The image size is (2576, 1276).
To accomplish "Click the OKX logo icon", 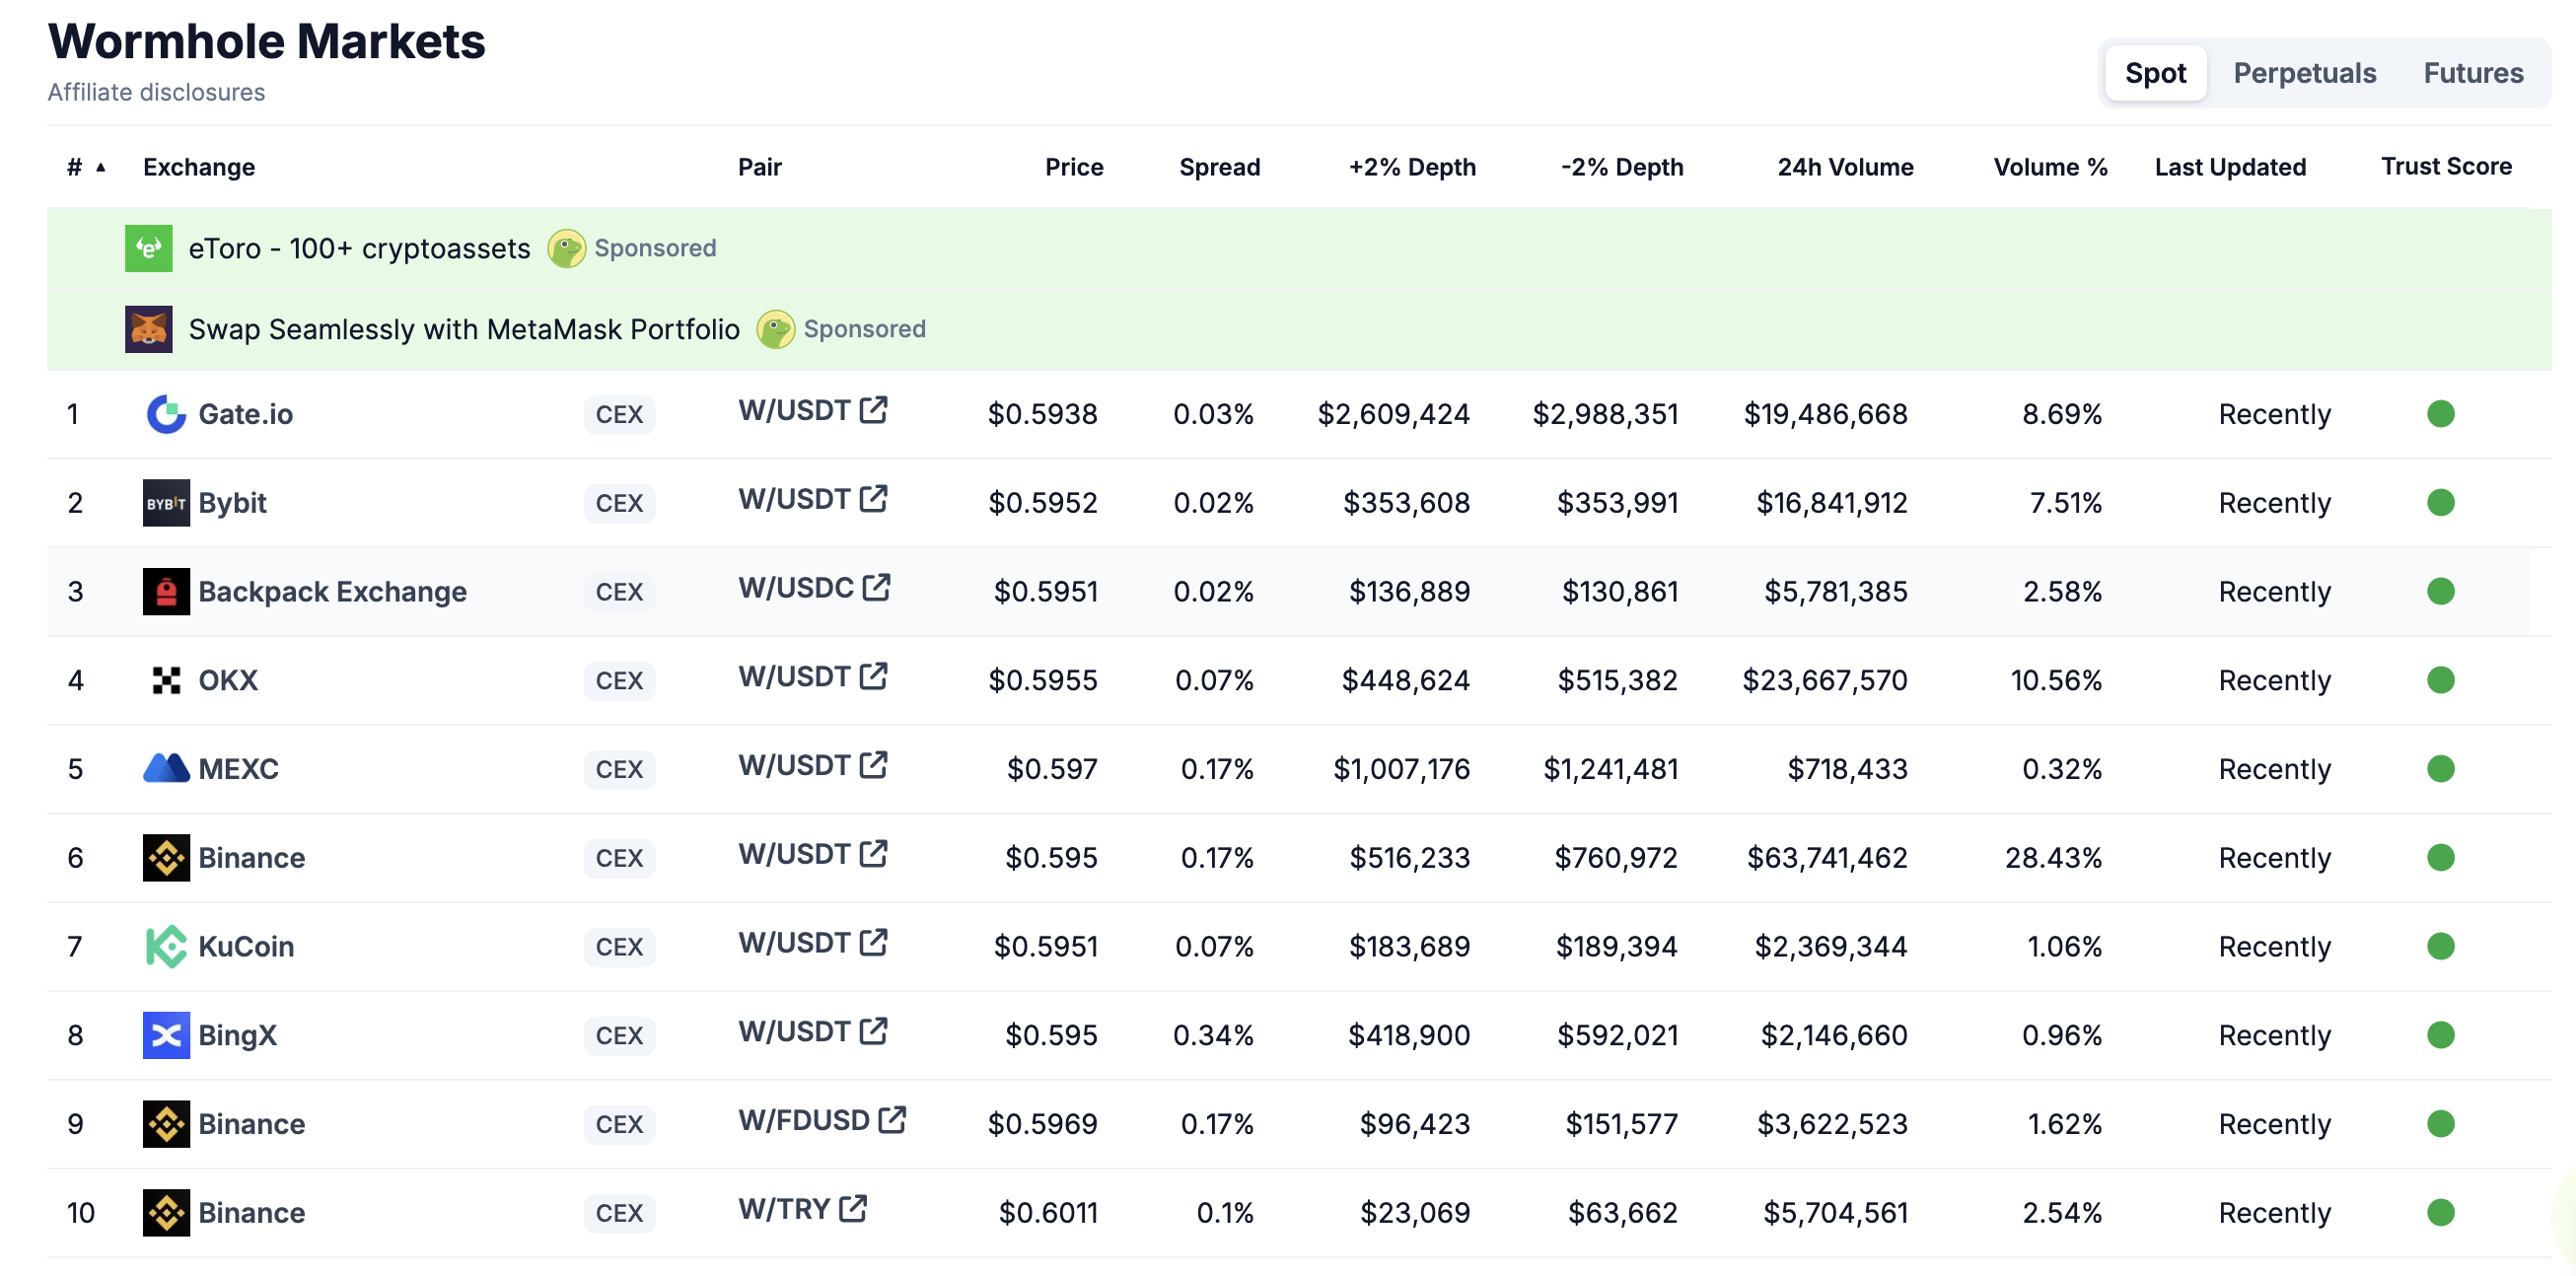I will tap(166, 681).
